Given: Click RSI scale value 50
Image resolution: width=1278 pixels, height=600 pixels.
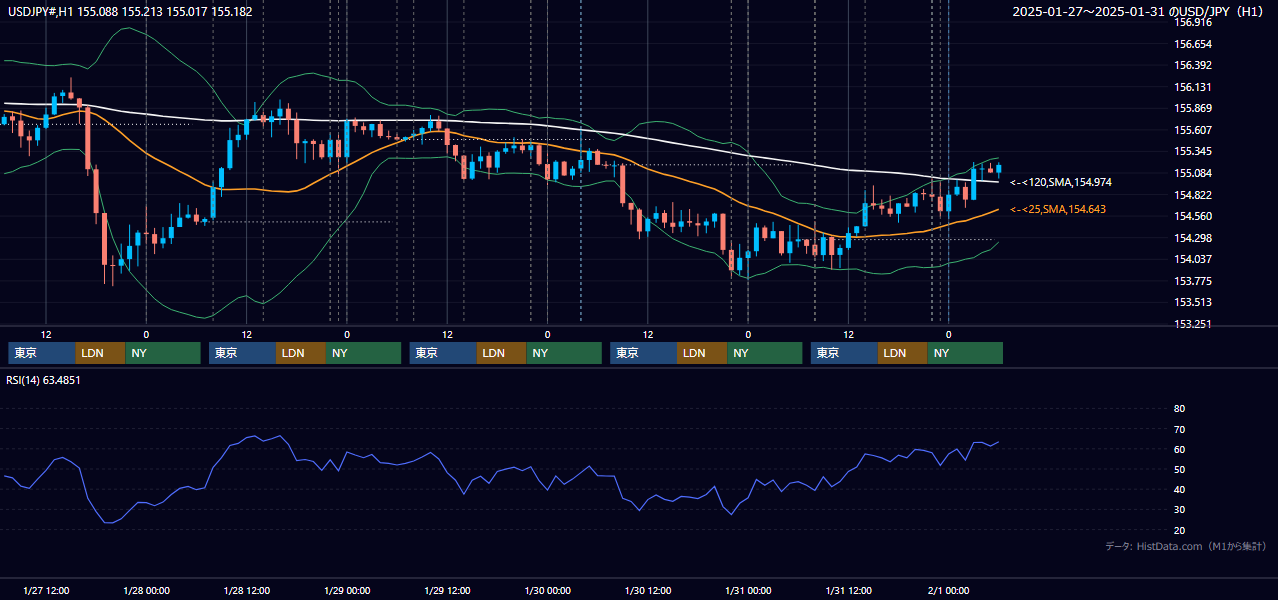Looking at the screenshot, I should point(1179,469).
